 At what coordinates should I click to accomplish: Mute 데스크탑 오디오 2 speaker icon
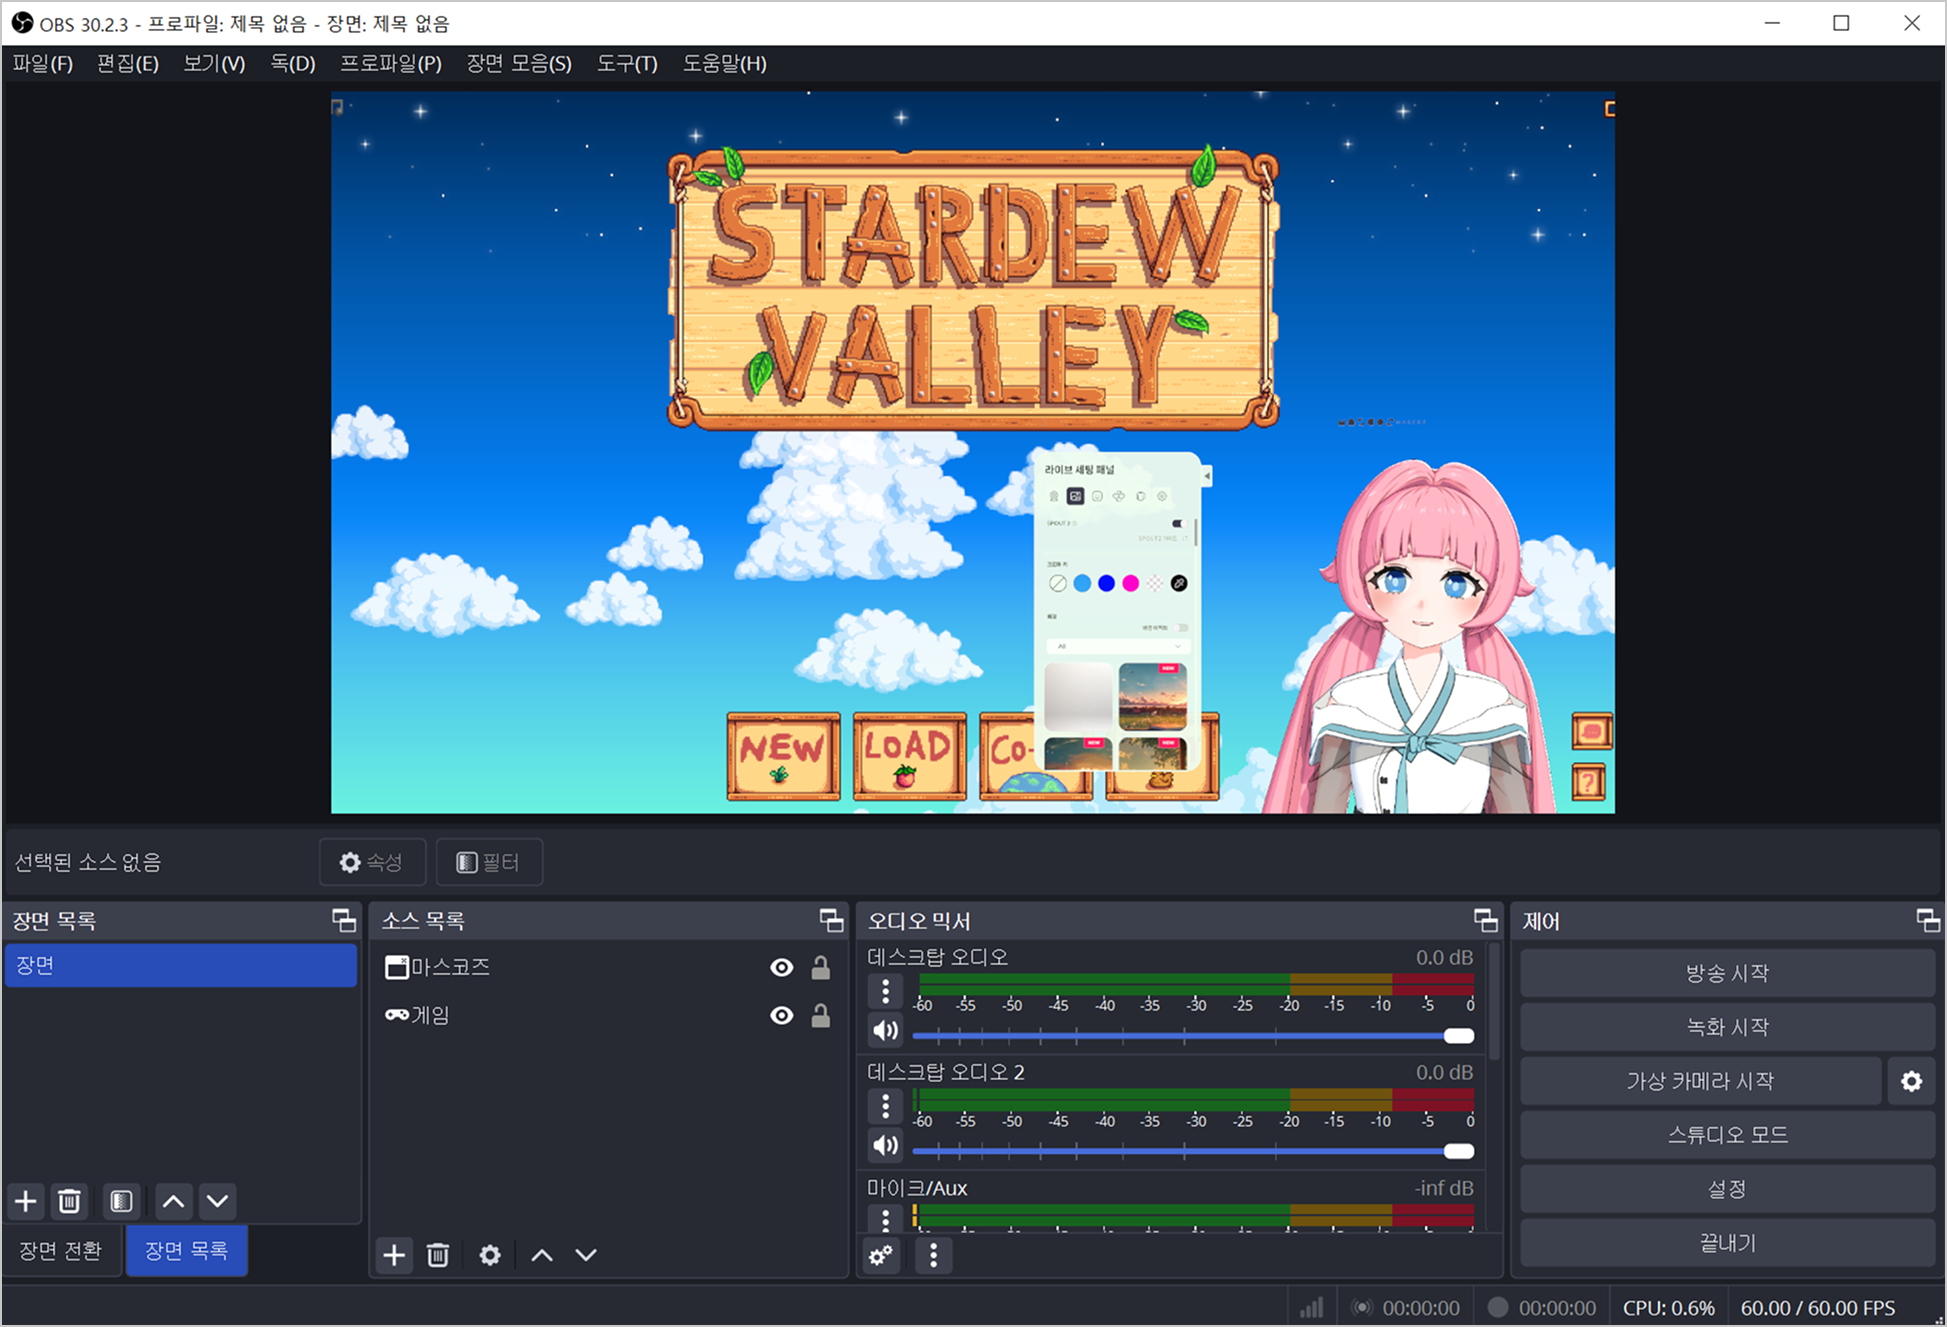click(885, 1145)
